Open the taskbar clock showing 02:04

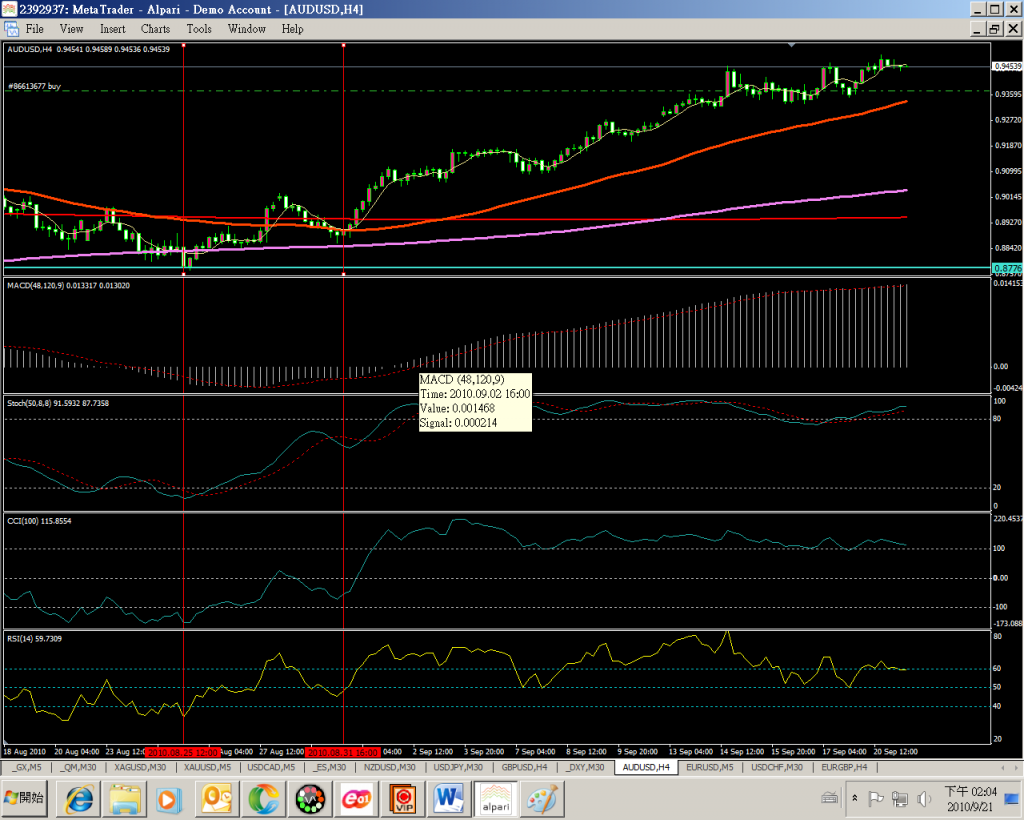coord(971,799)
